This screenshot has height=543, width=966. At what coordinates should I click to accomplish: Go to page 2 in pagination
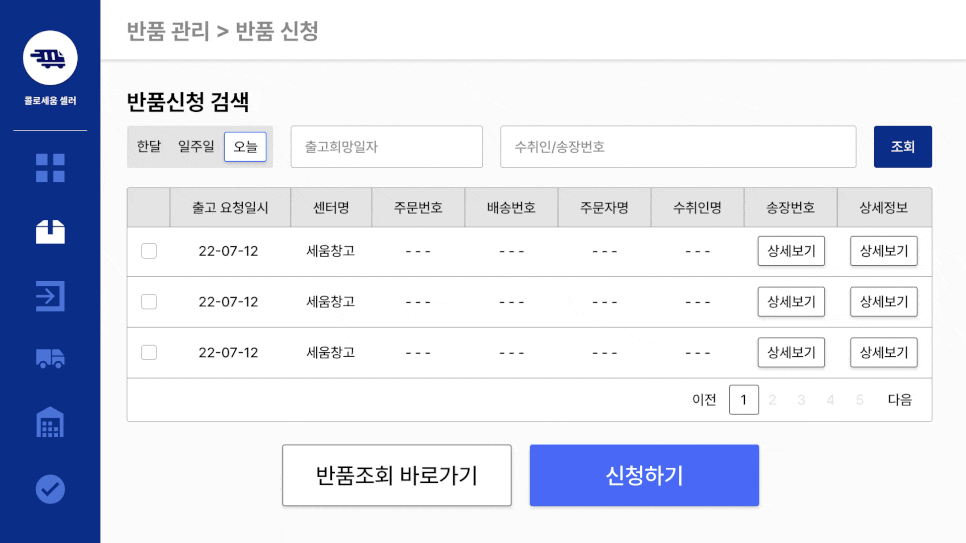(x=772, y=400)
